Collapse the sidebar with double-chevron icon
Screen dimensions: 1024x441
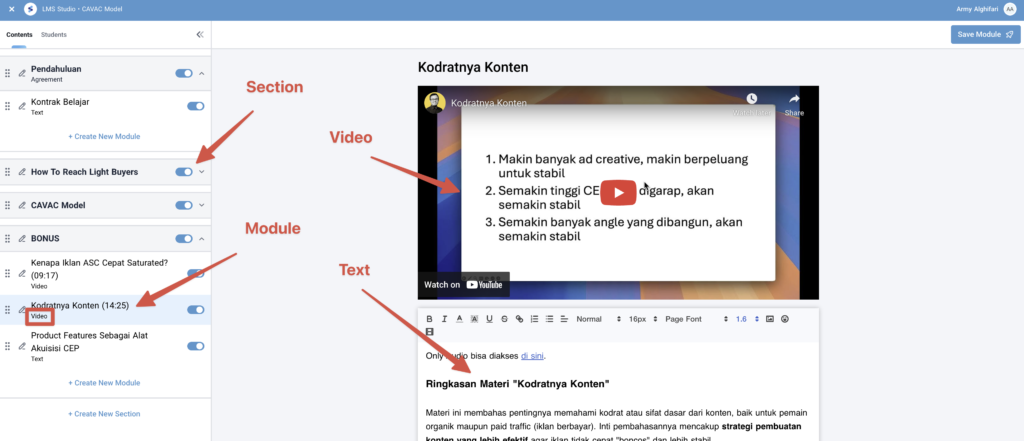[199, 34]
